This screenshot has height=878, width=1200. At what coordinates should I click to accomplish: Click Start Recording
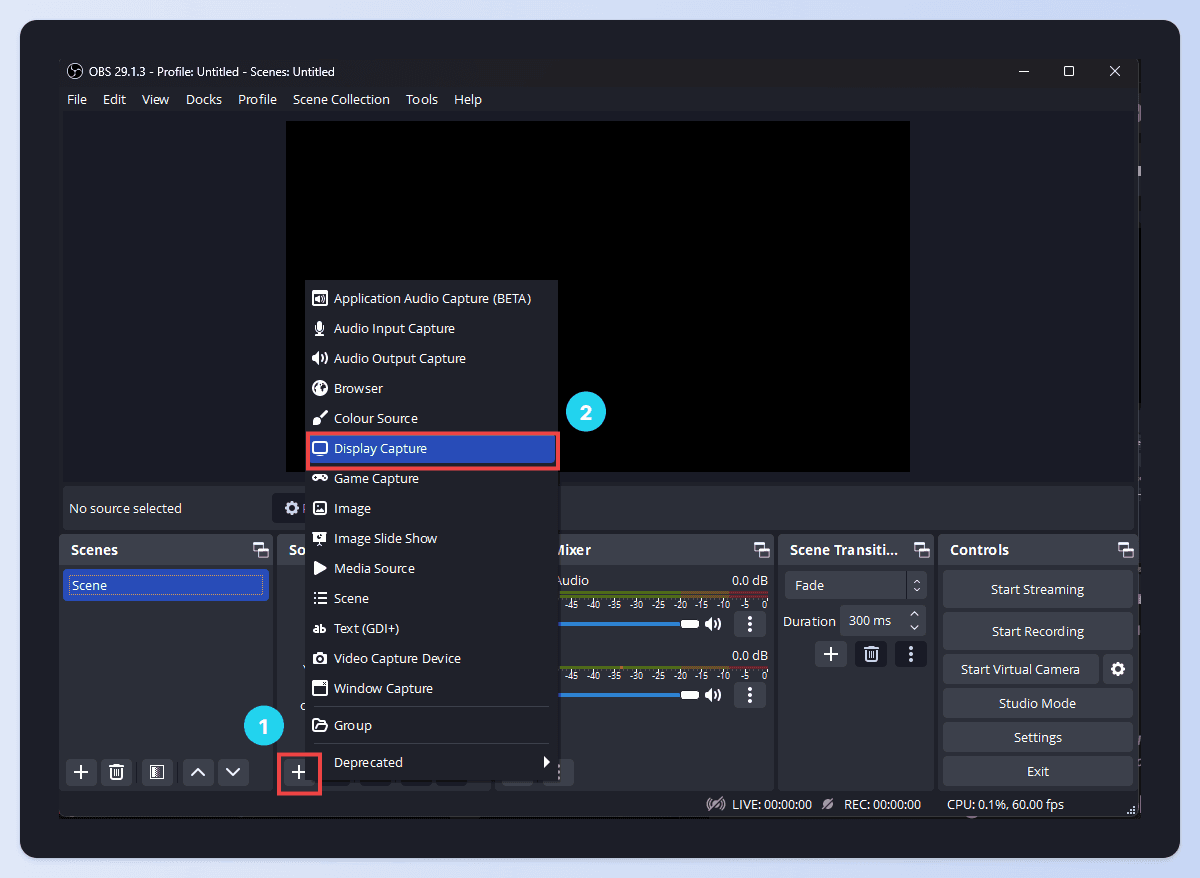click(1037, 631)
